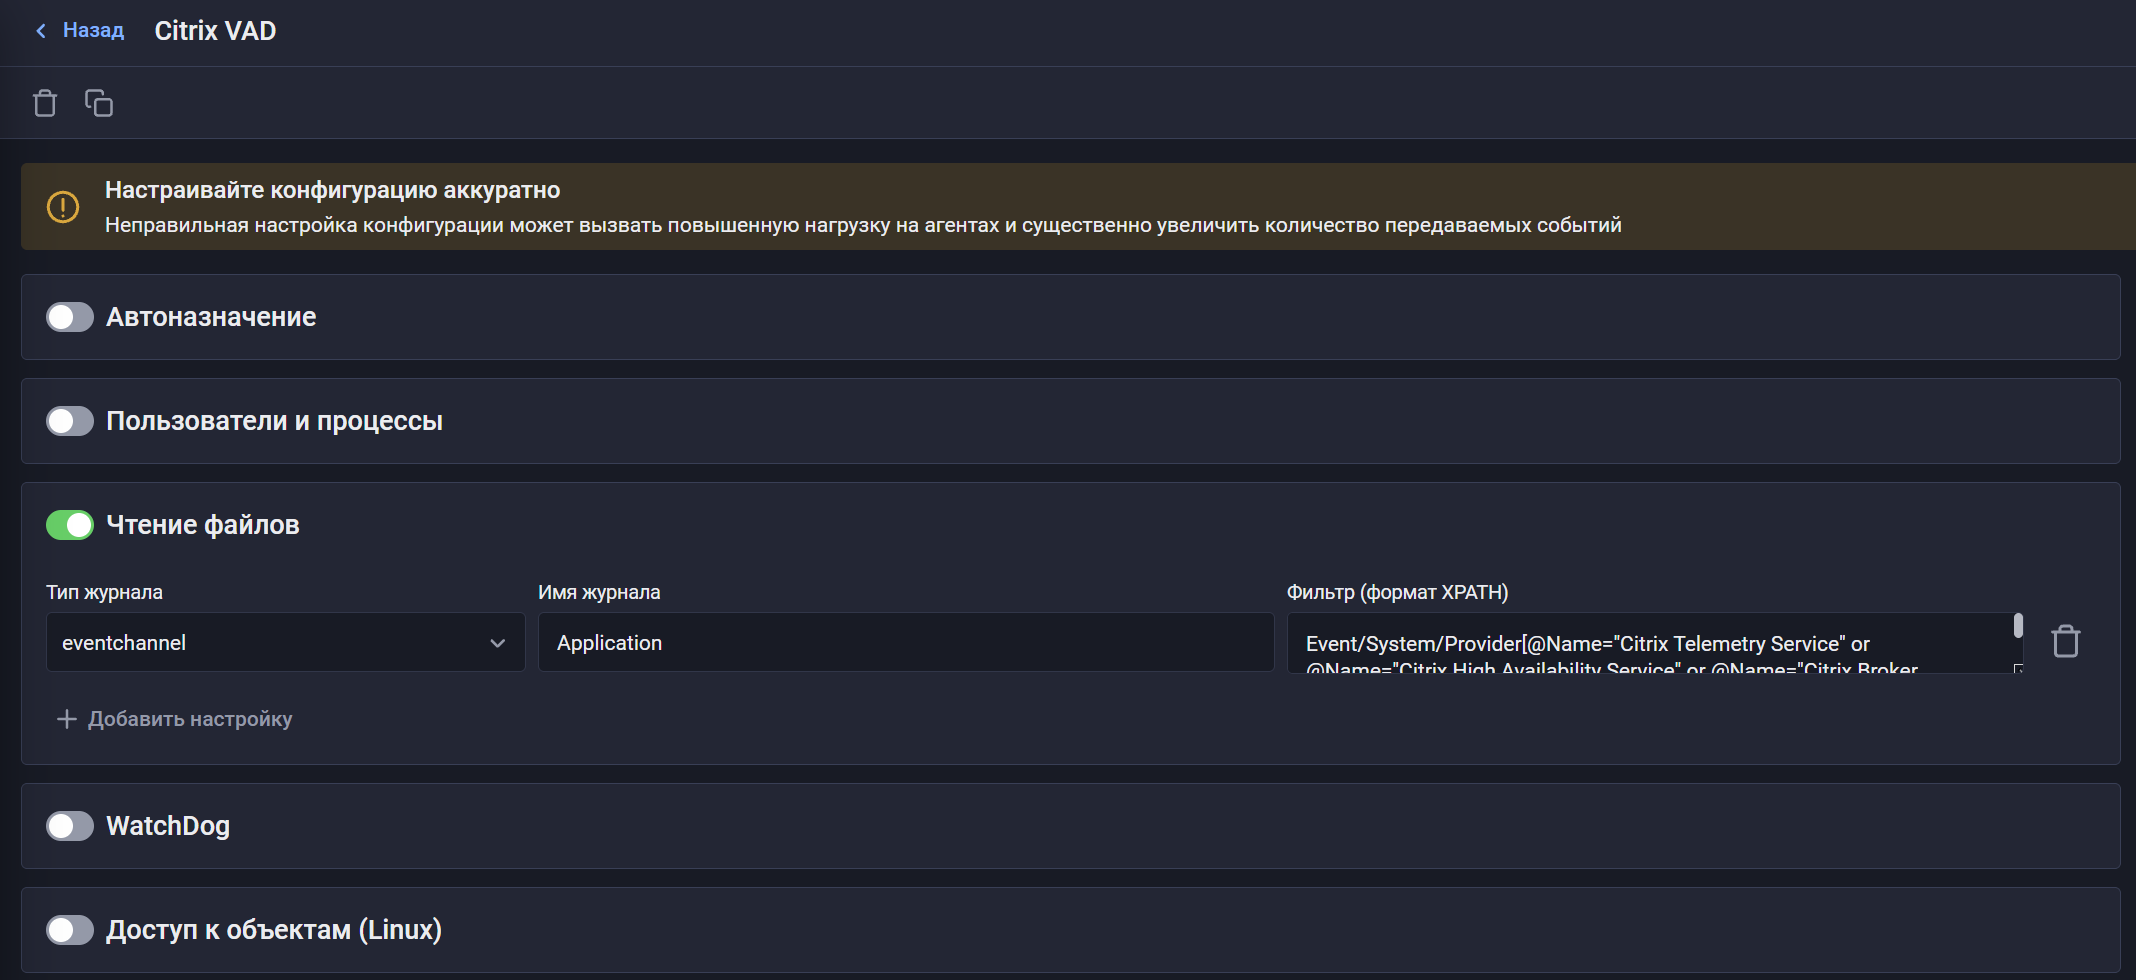Viewport: 2136px width, 980px height.
Task: Go back via the Назад link
Action: [93, 31]
